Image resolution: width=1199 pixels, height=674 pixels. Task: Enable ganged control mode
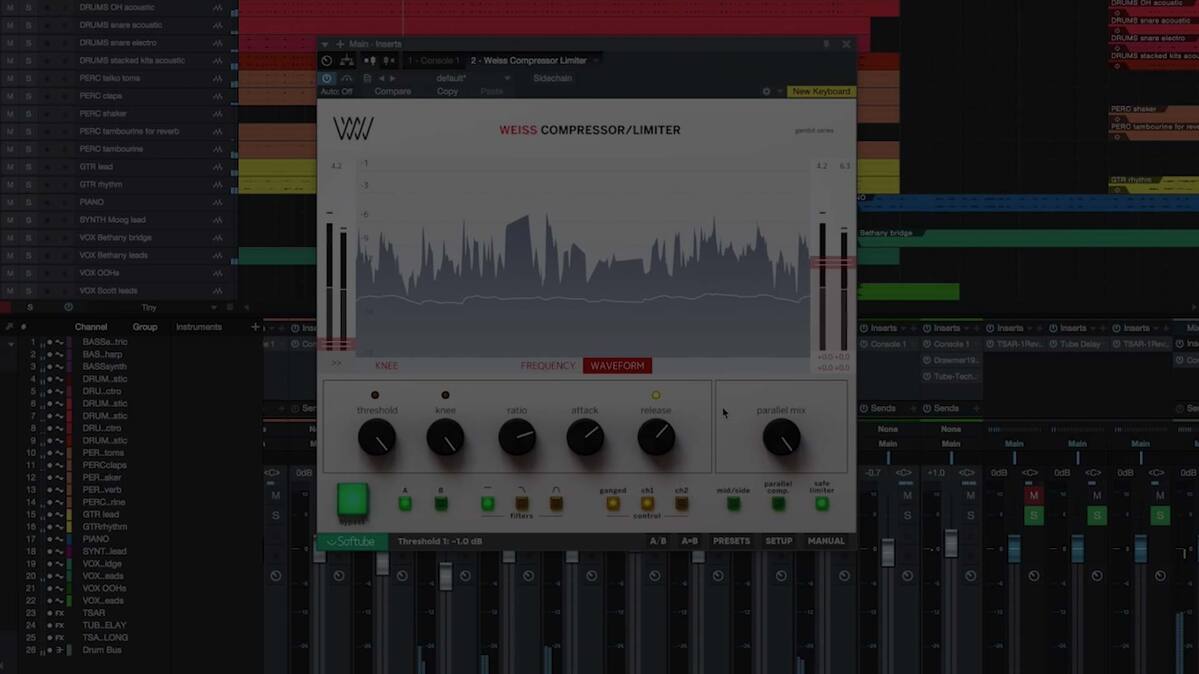coord(614,502)
